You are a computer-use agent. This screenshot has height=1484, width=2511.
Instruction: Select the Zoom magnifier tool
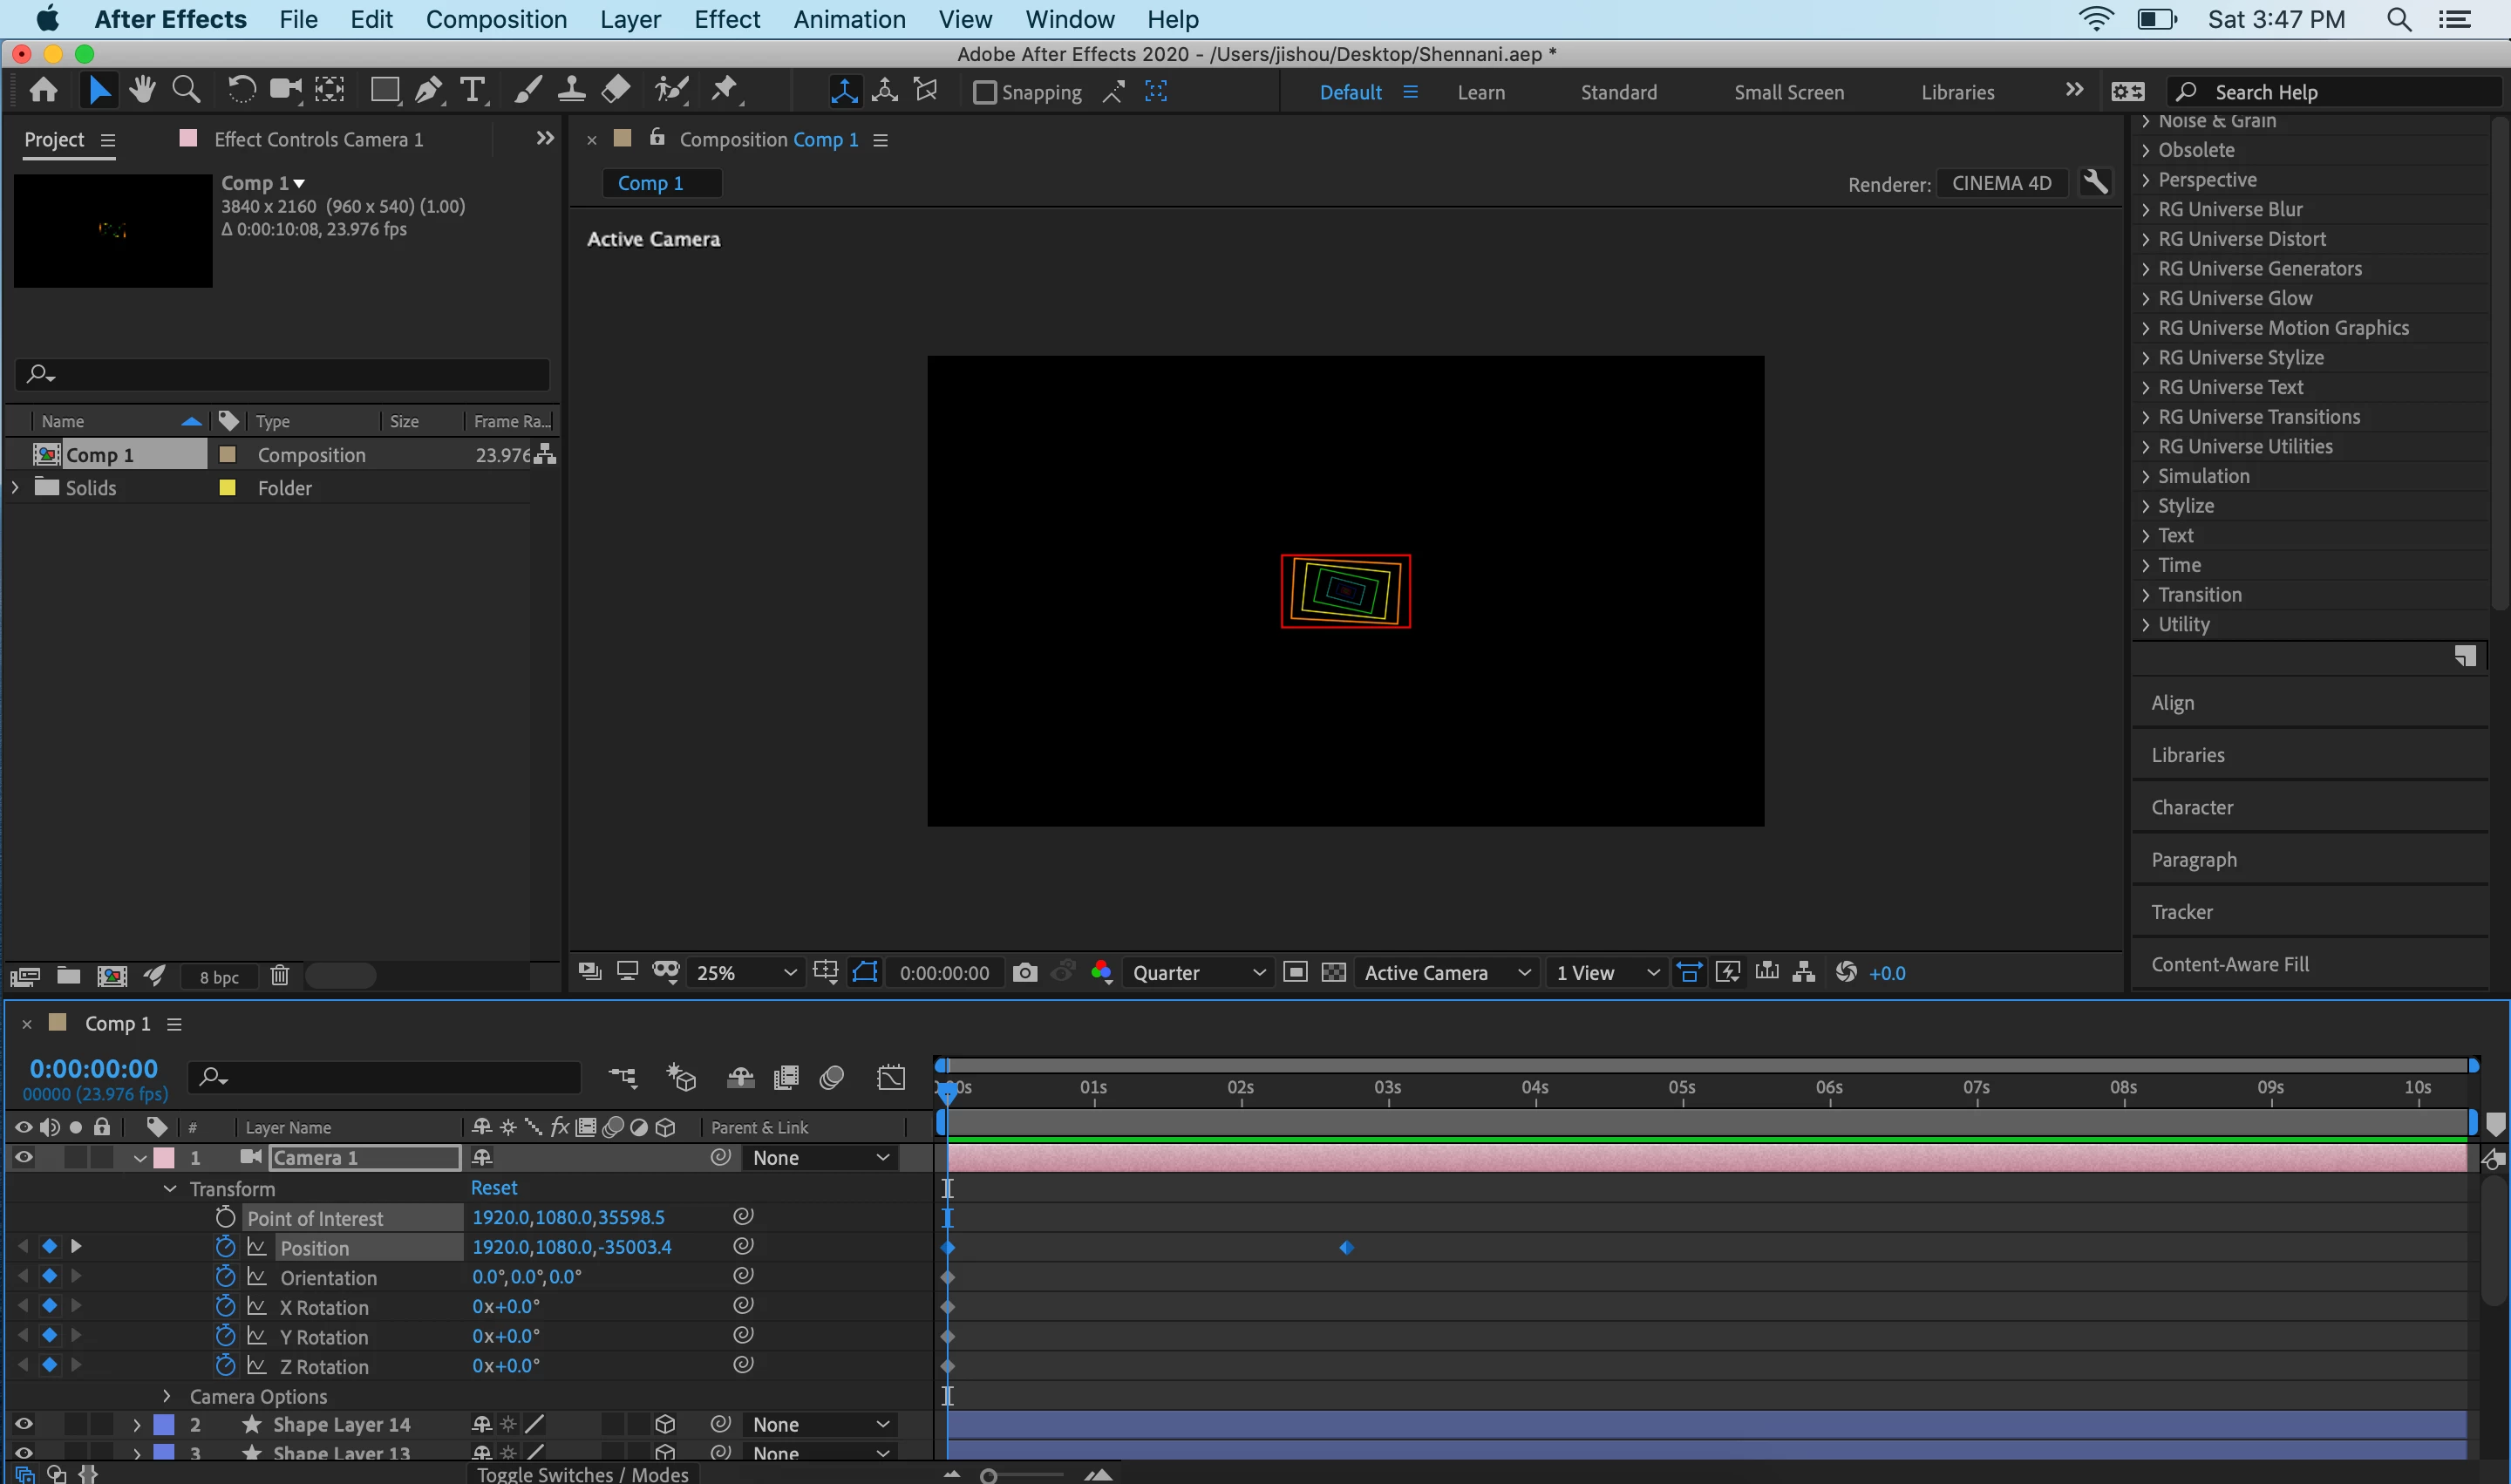tap(186, 90)
